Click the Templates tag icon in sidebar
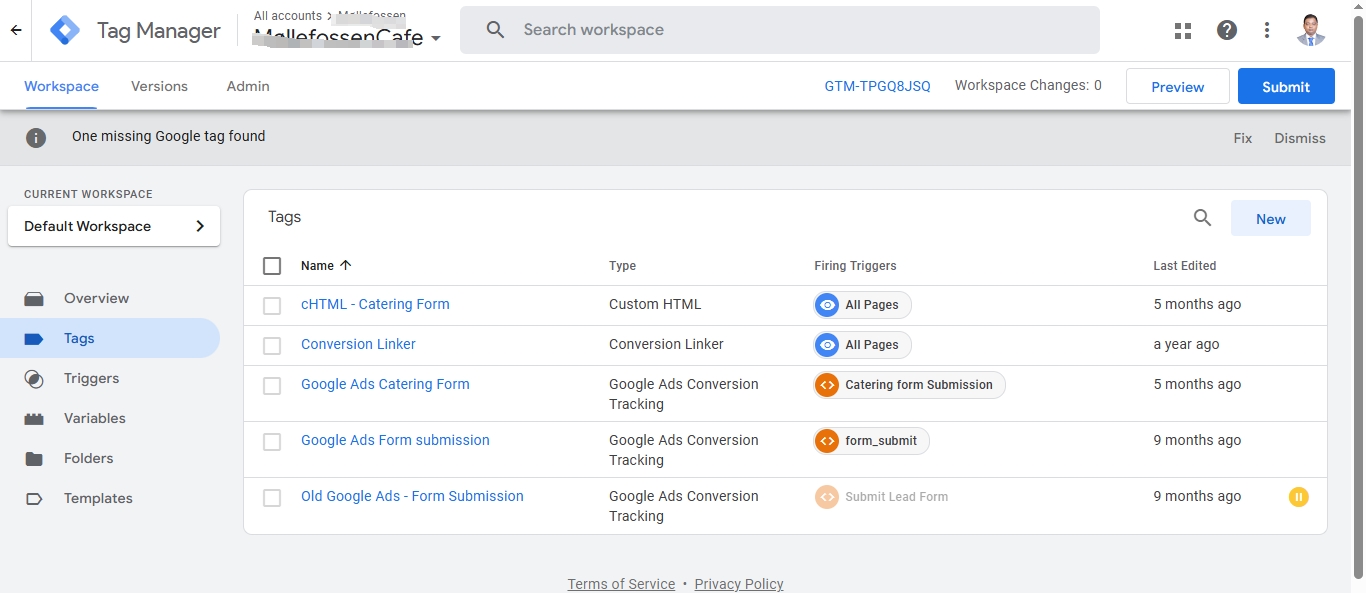The width and height of the screenshot is (1366, 593). (34, 499)
